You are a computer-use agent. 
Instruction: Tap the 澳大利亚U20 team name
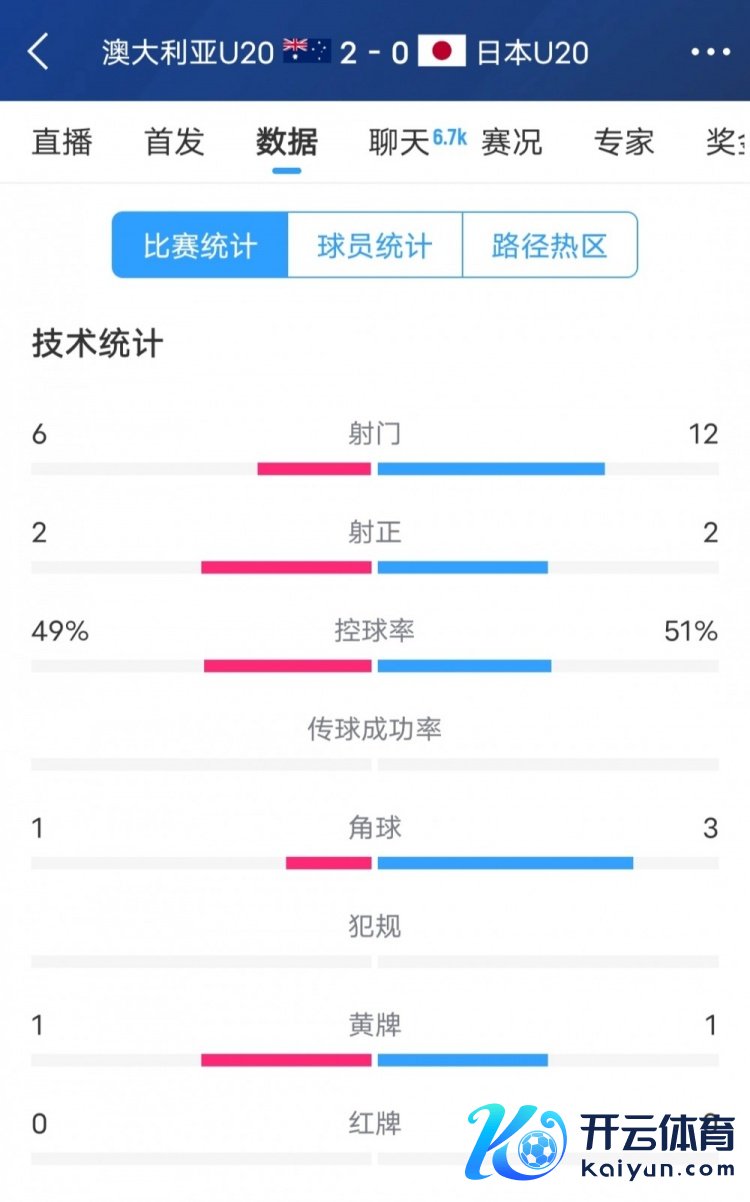pyautogui.click(x=188, y=52)
